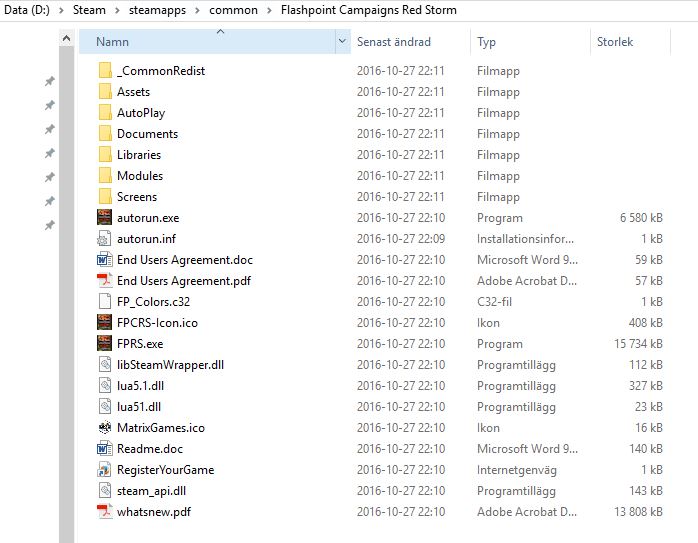Open the Namn column filter dropdown arrow
698x543 pixels.
pos(342,41)
